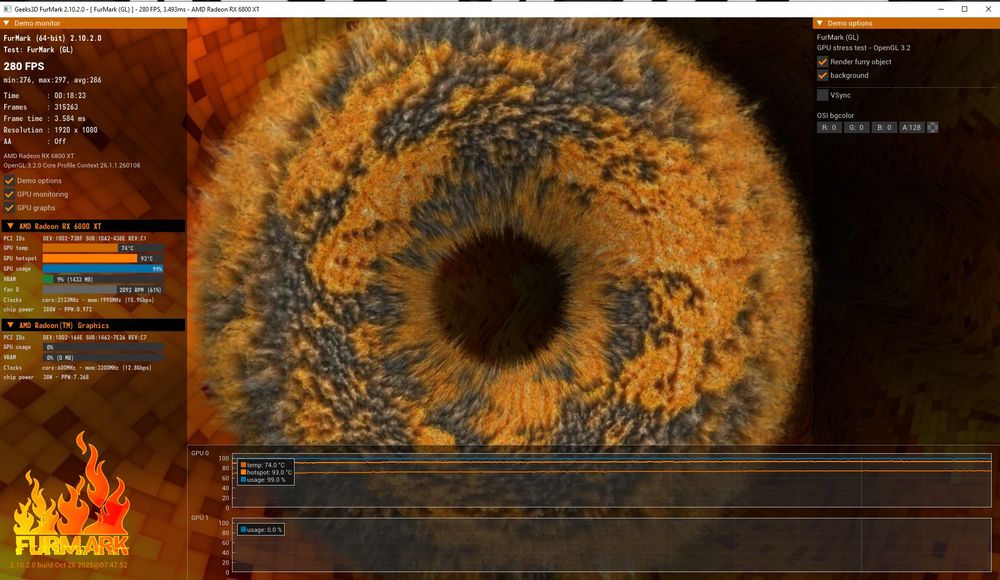The image size is (1000, 580).
Task: Open the OSI bgcolor swatch picker
Action: point(932,128)
